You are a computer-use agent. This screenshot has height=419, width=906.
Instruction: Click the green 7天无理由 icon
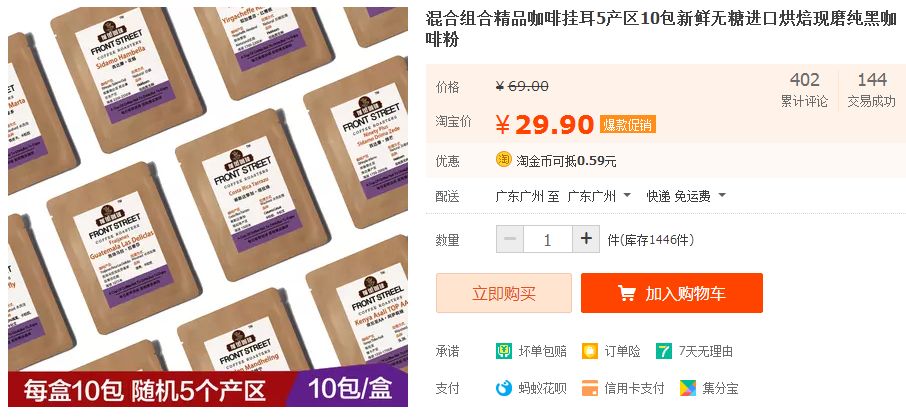click(664, 351)
